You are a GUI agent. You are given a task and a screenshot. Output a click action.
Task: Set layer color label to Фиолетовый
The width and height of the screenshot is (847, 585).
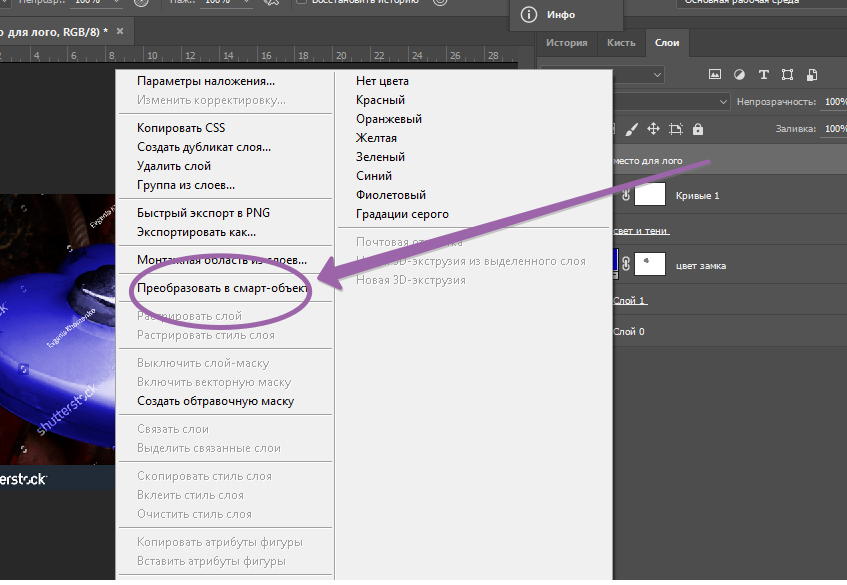391,194
